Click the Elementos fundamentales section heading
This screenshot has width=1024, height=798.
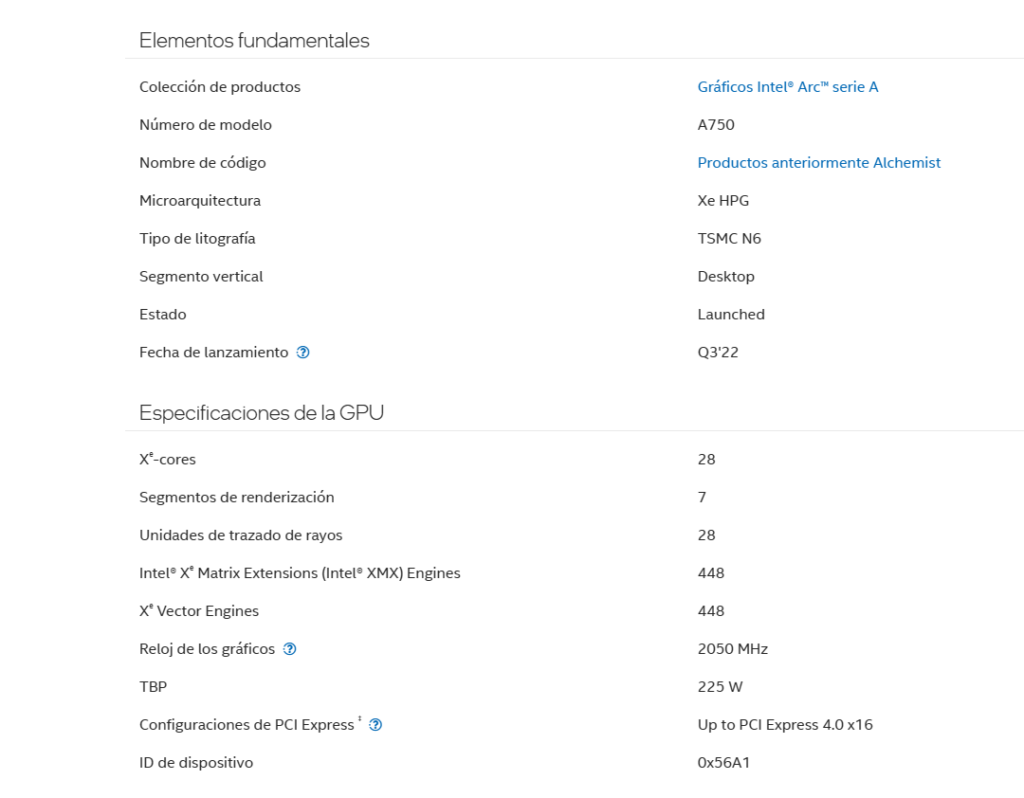(x=254, y=40)
